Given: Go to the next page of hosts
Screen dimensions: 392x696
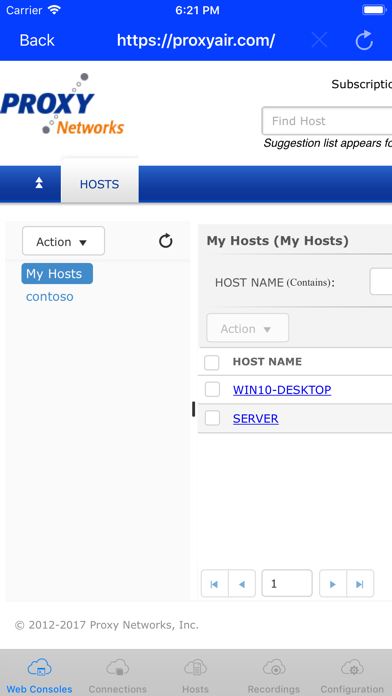Looking at the screenshot, I should click(333, 584).
